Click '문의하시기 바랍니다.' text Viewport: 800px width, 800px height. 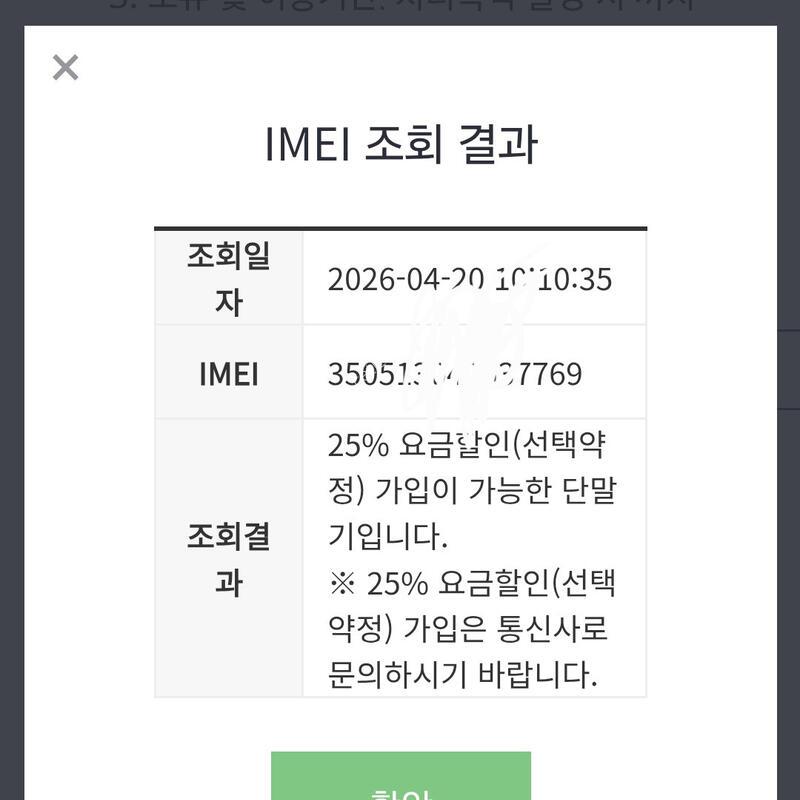463,676
